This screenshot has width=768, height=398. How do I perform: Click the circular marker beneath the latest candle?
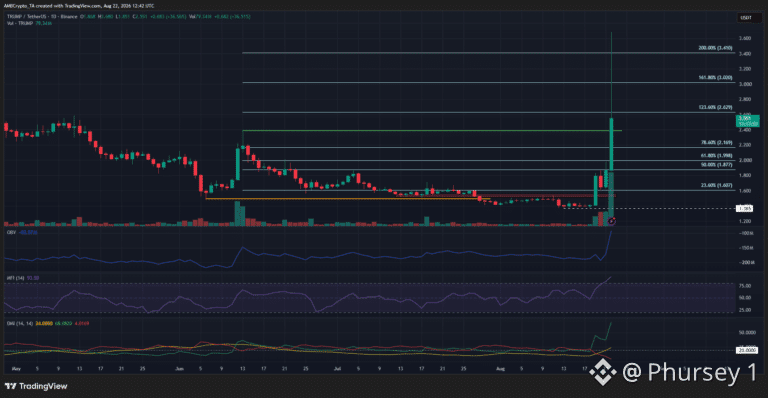pos(612,221)
